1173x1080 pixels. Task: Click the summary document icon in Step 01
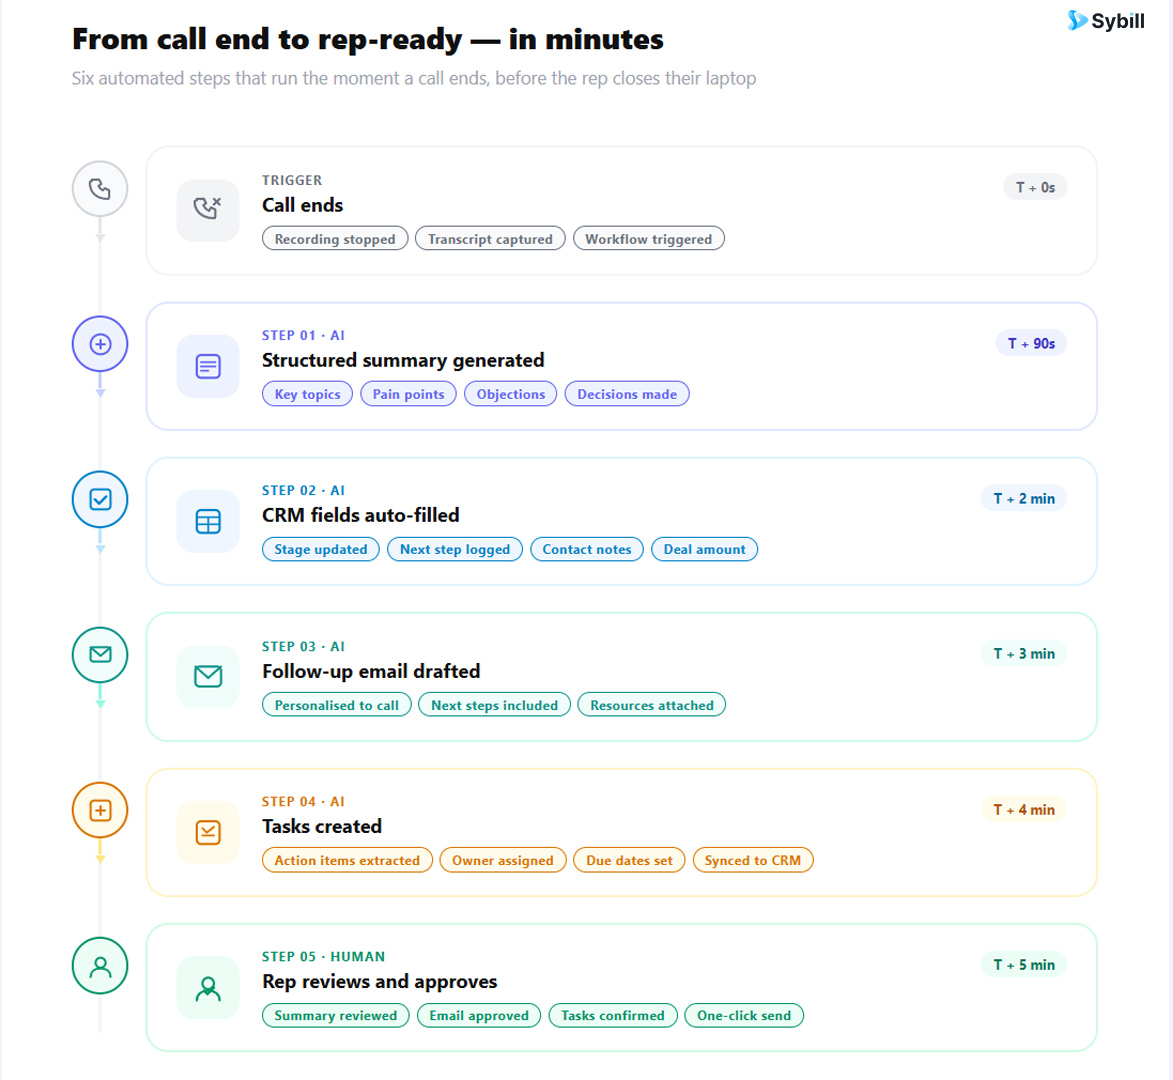coord(208,366)
